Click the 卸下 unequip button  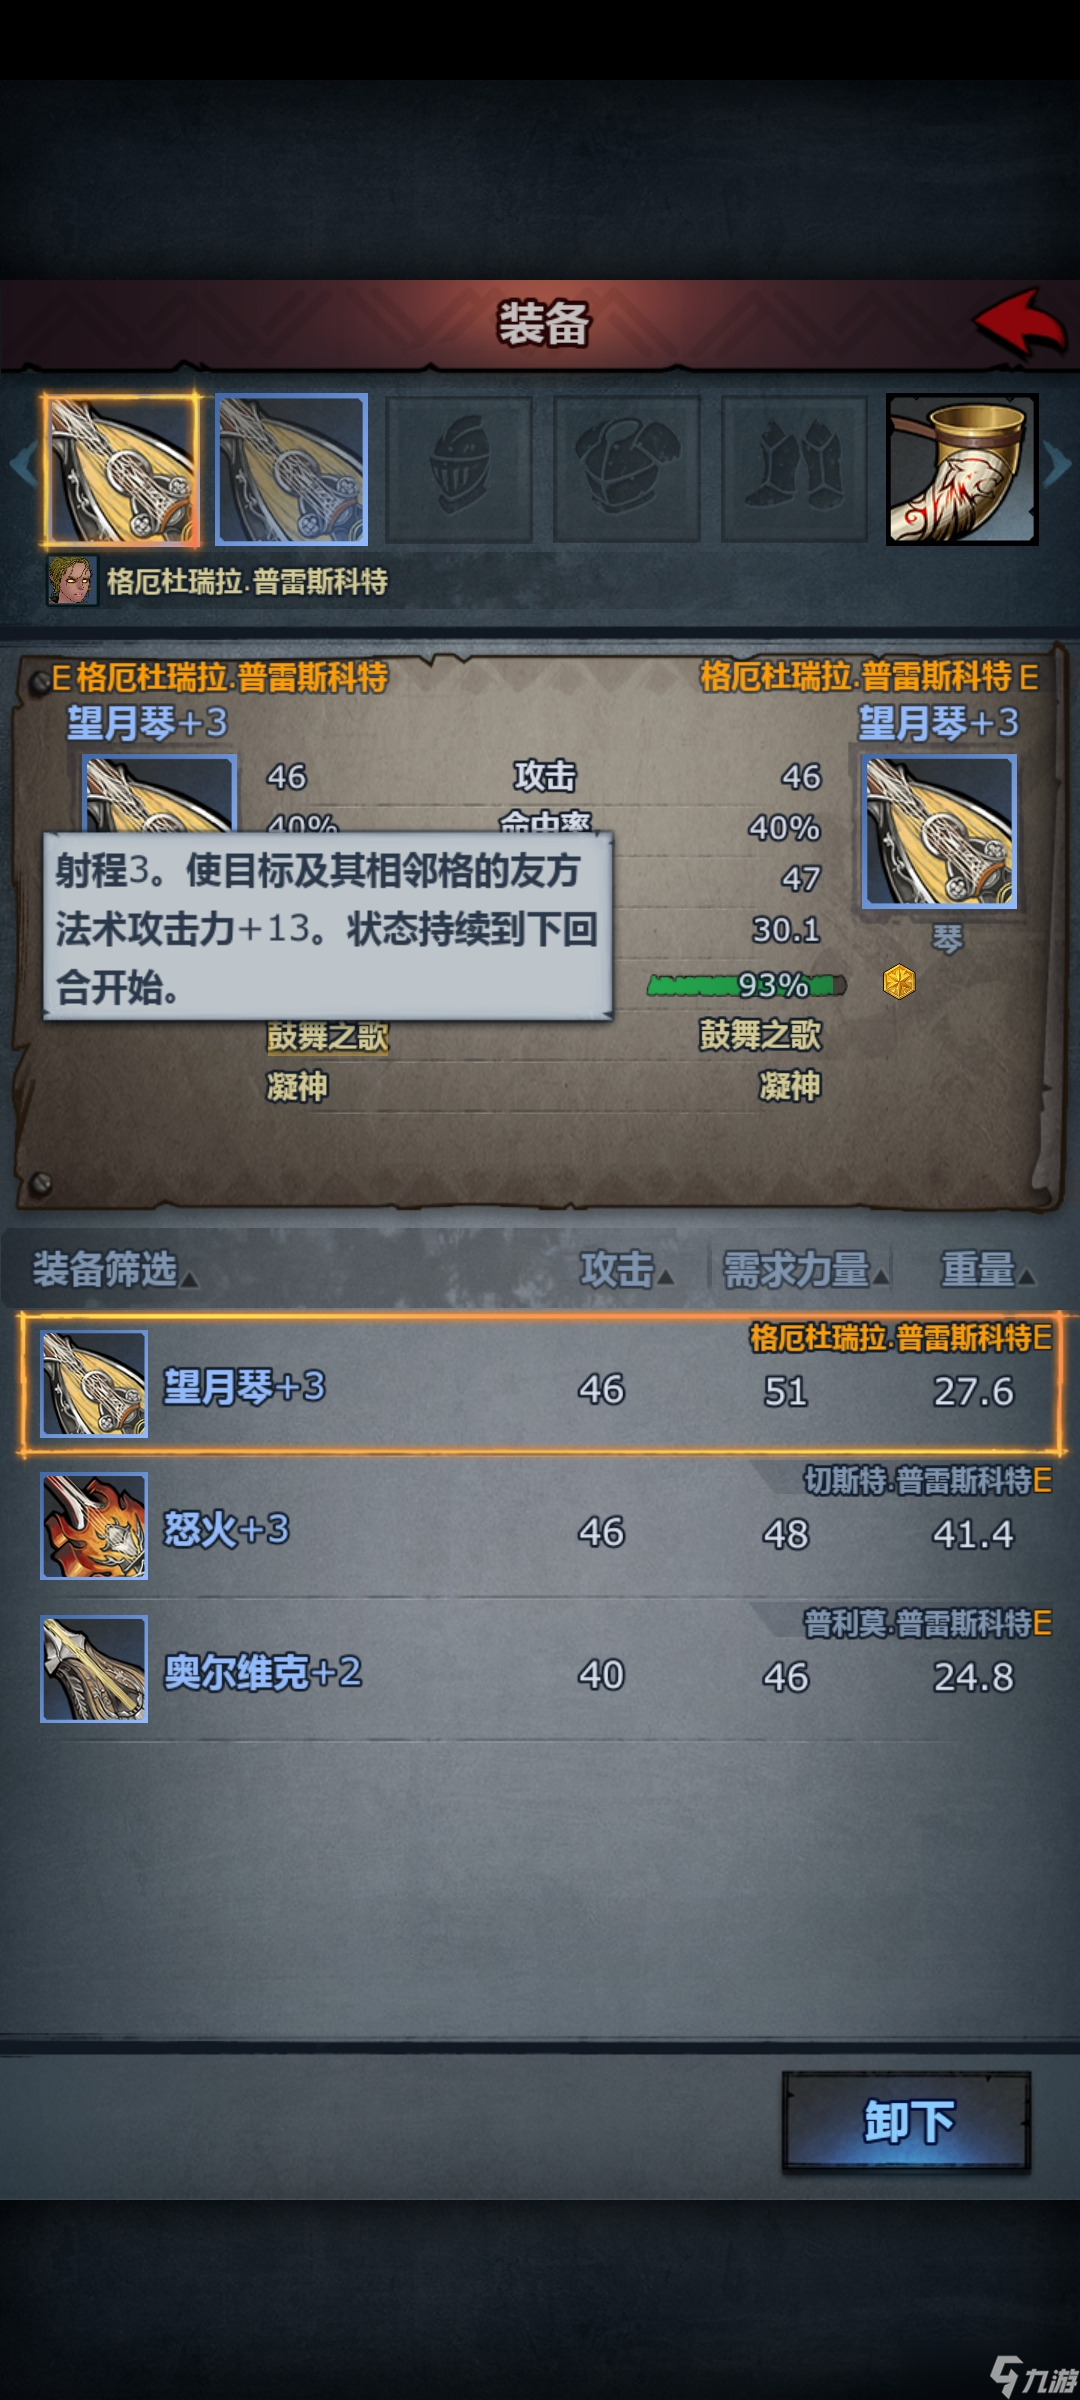906,2120
